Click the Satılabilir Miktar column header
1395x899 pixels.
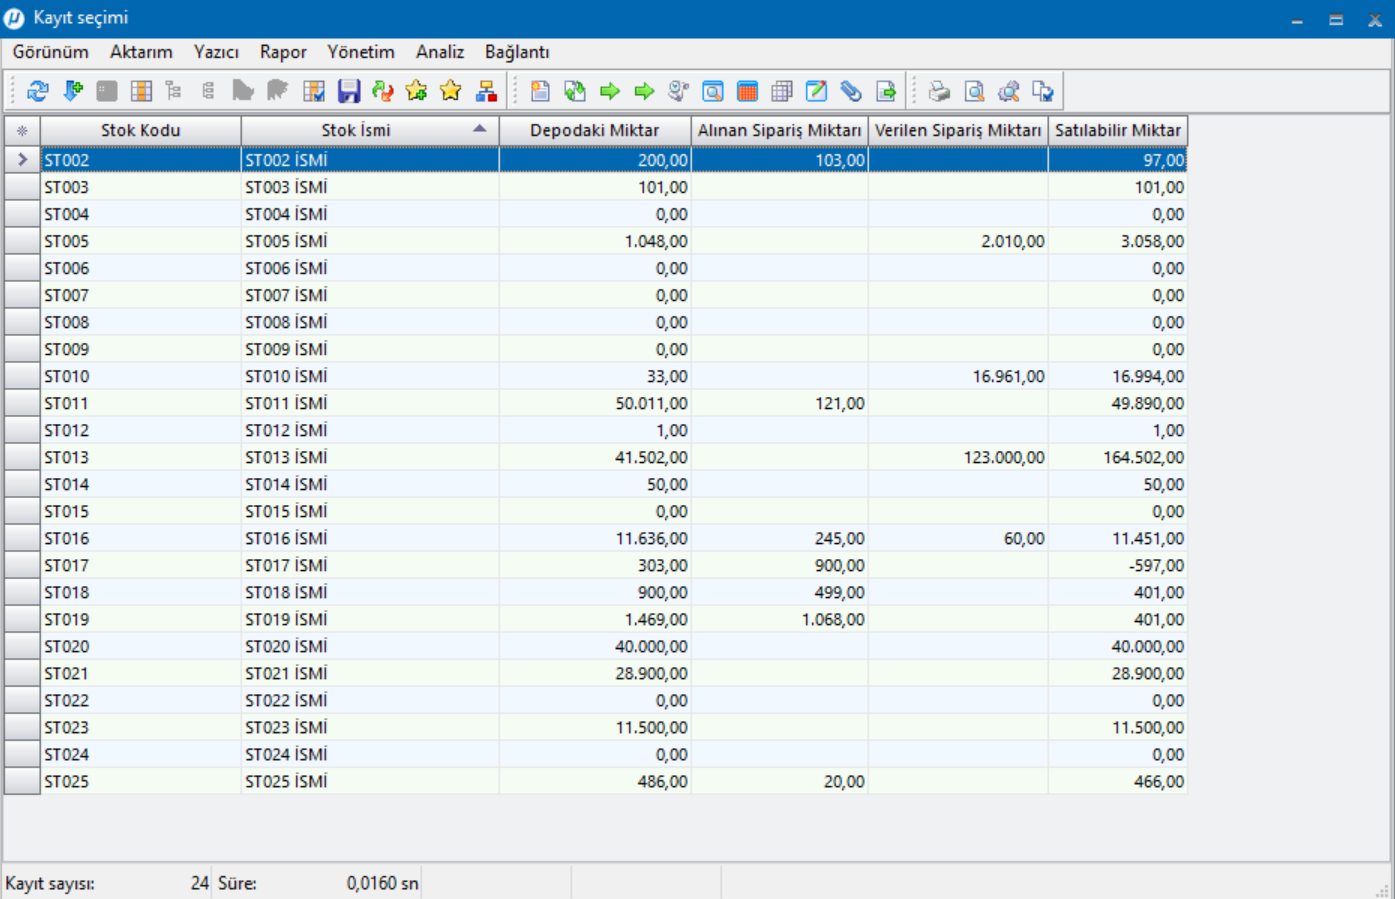click(1118, 131)
